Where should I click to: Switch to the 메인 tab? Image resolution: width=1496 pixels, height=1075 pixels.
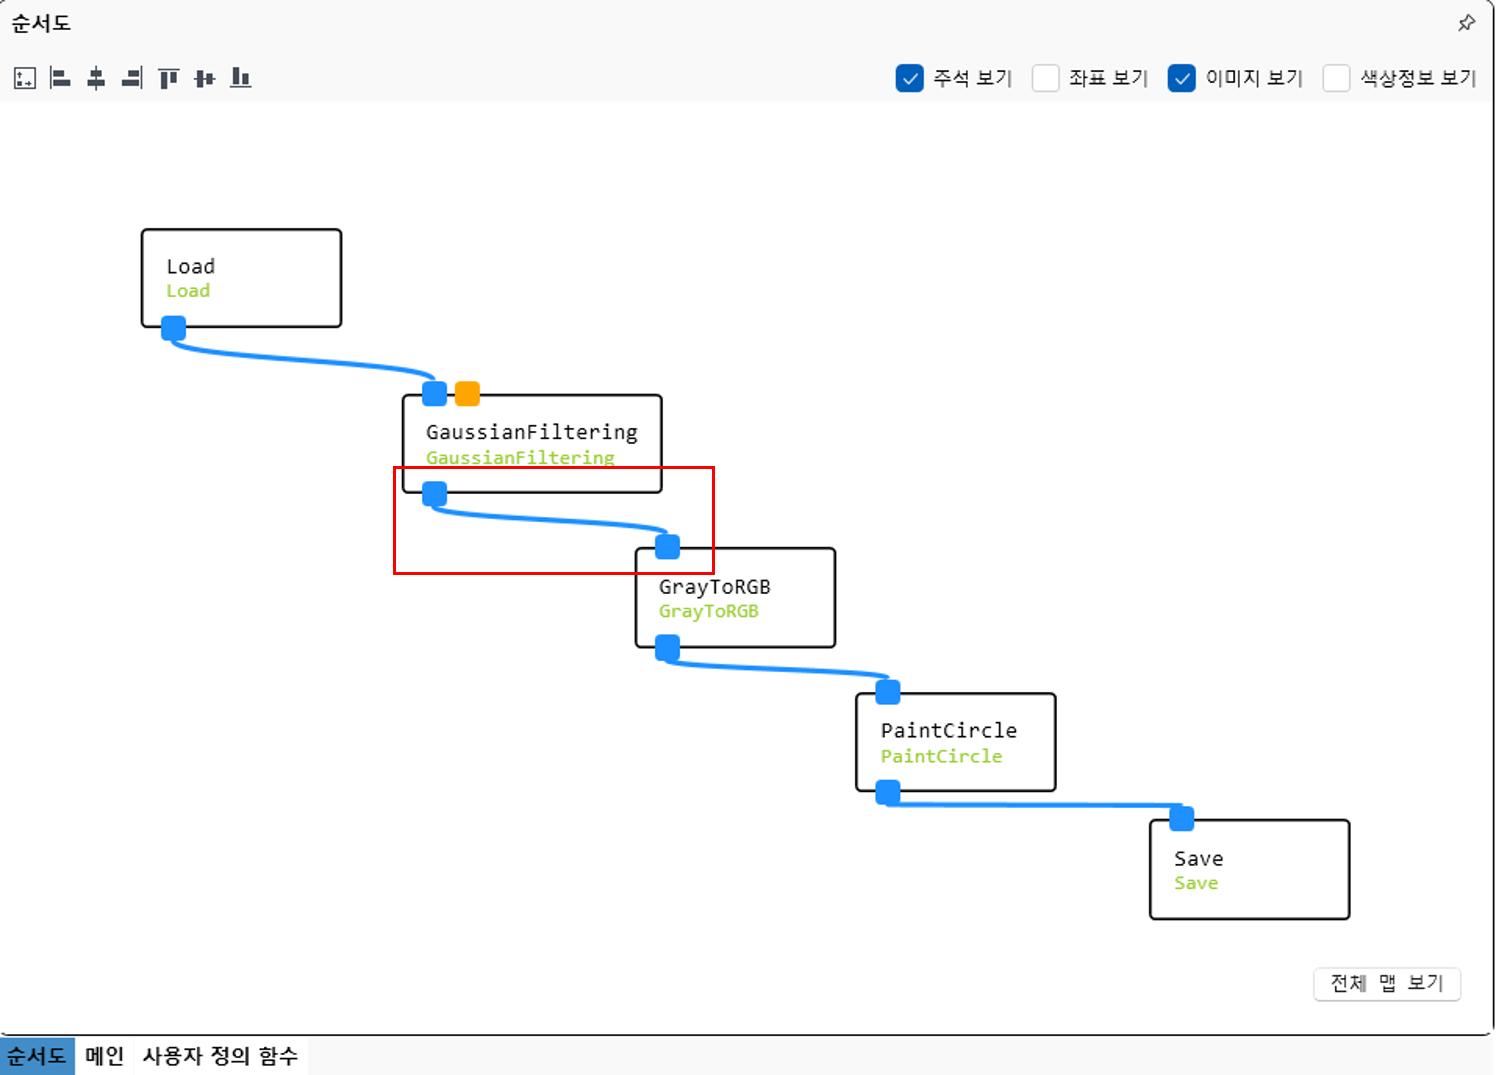[104, 1056]
